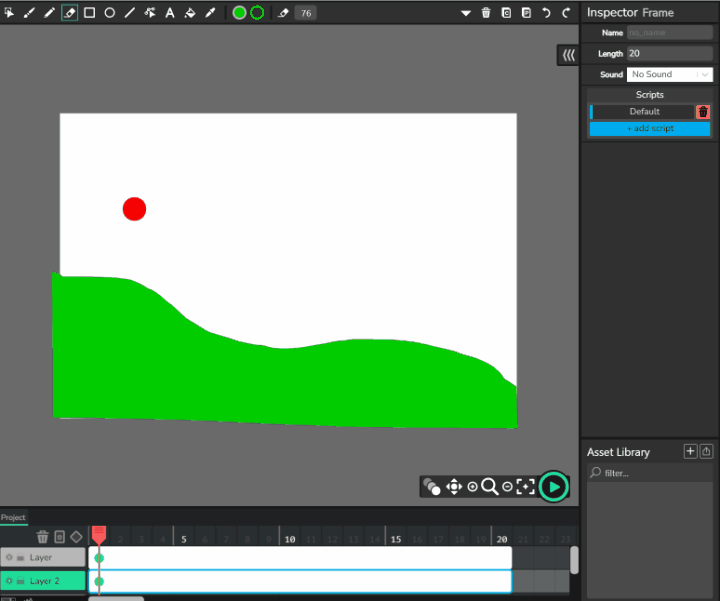Click the timeline add frame icon
720x601 pixels.
pos(60,537)
